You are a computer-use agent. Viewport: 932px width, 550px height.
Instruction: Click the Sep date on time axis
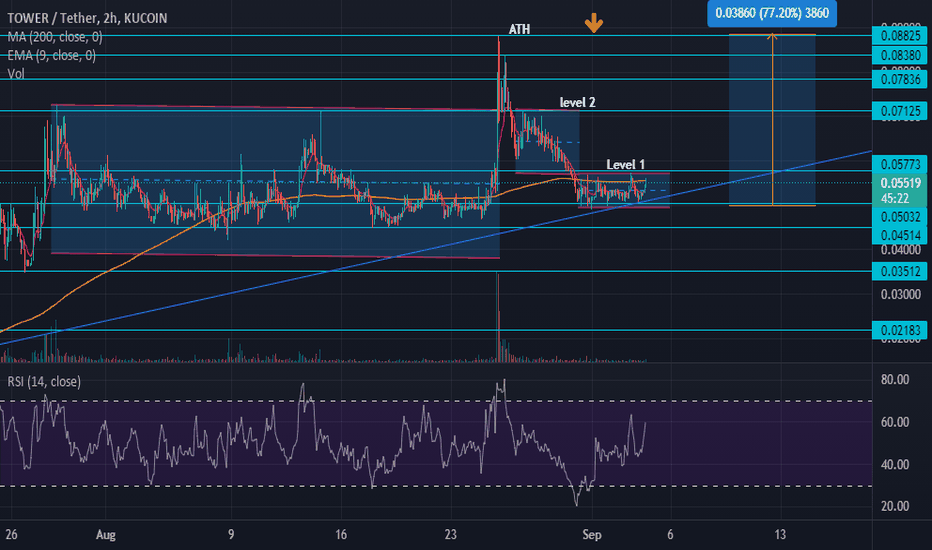pos(591,535)
